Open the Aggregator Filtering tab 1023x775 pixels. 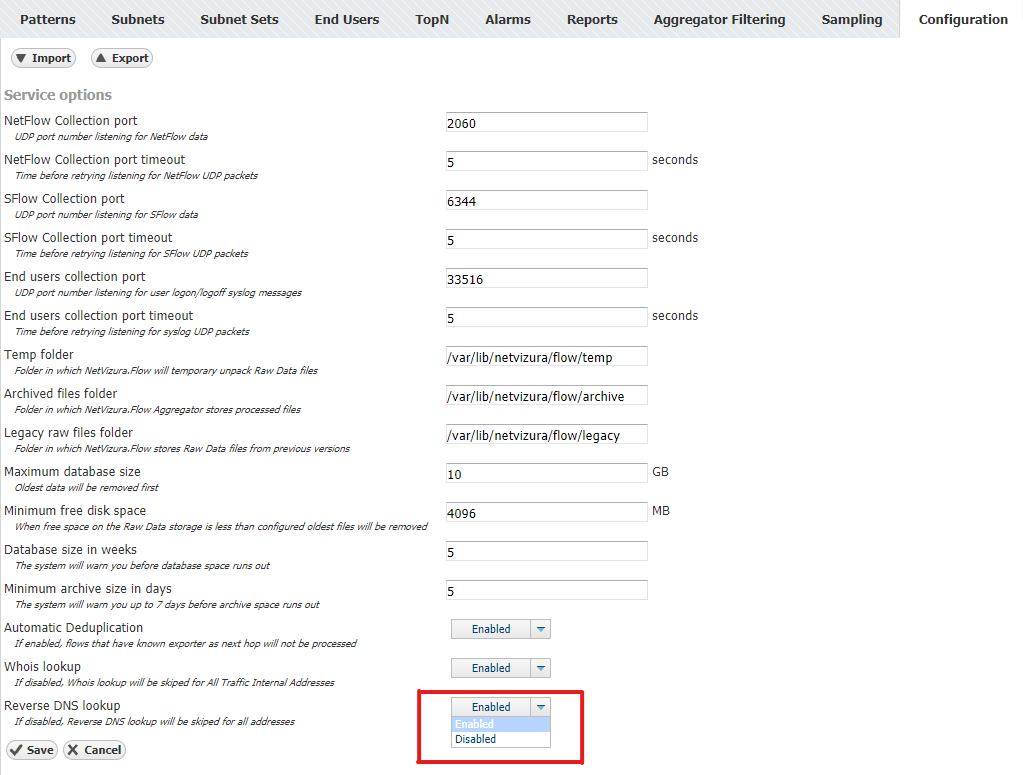719,19
